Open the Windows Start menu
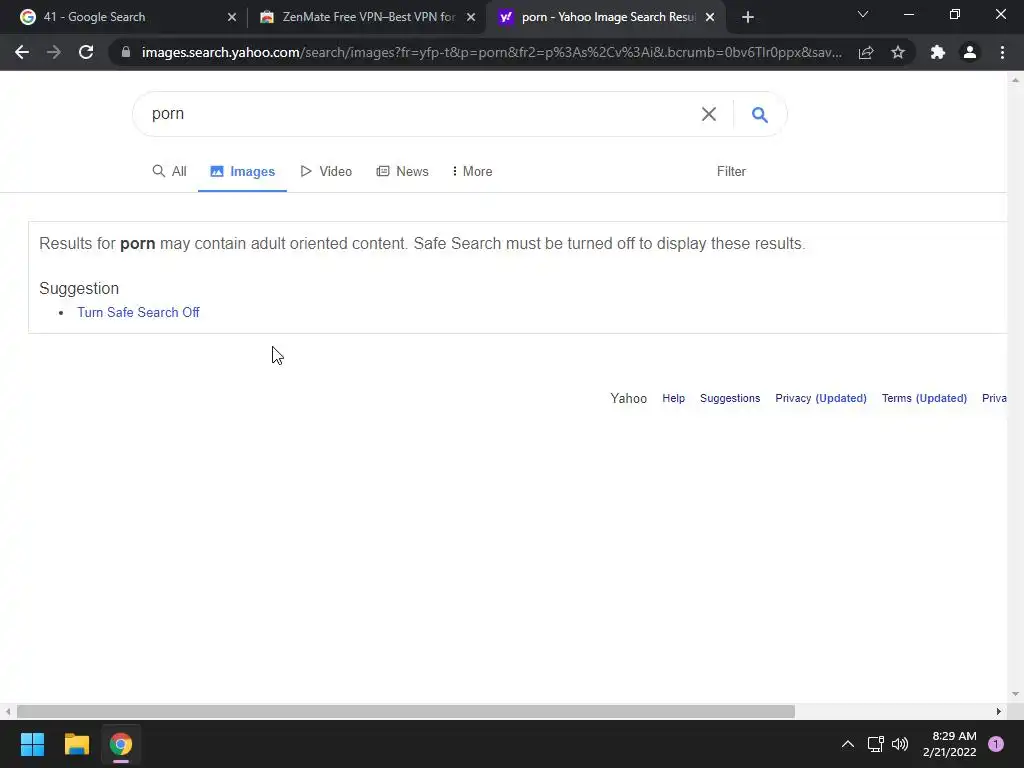The width and height of the screenshot is (1024, 768). click(32, 744)
